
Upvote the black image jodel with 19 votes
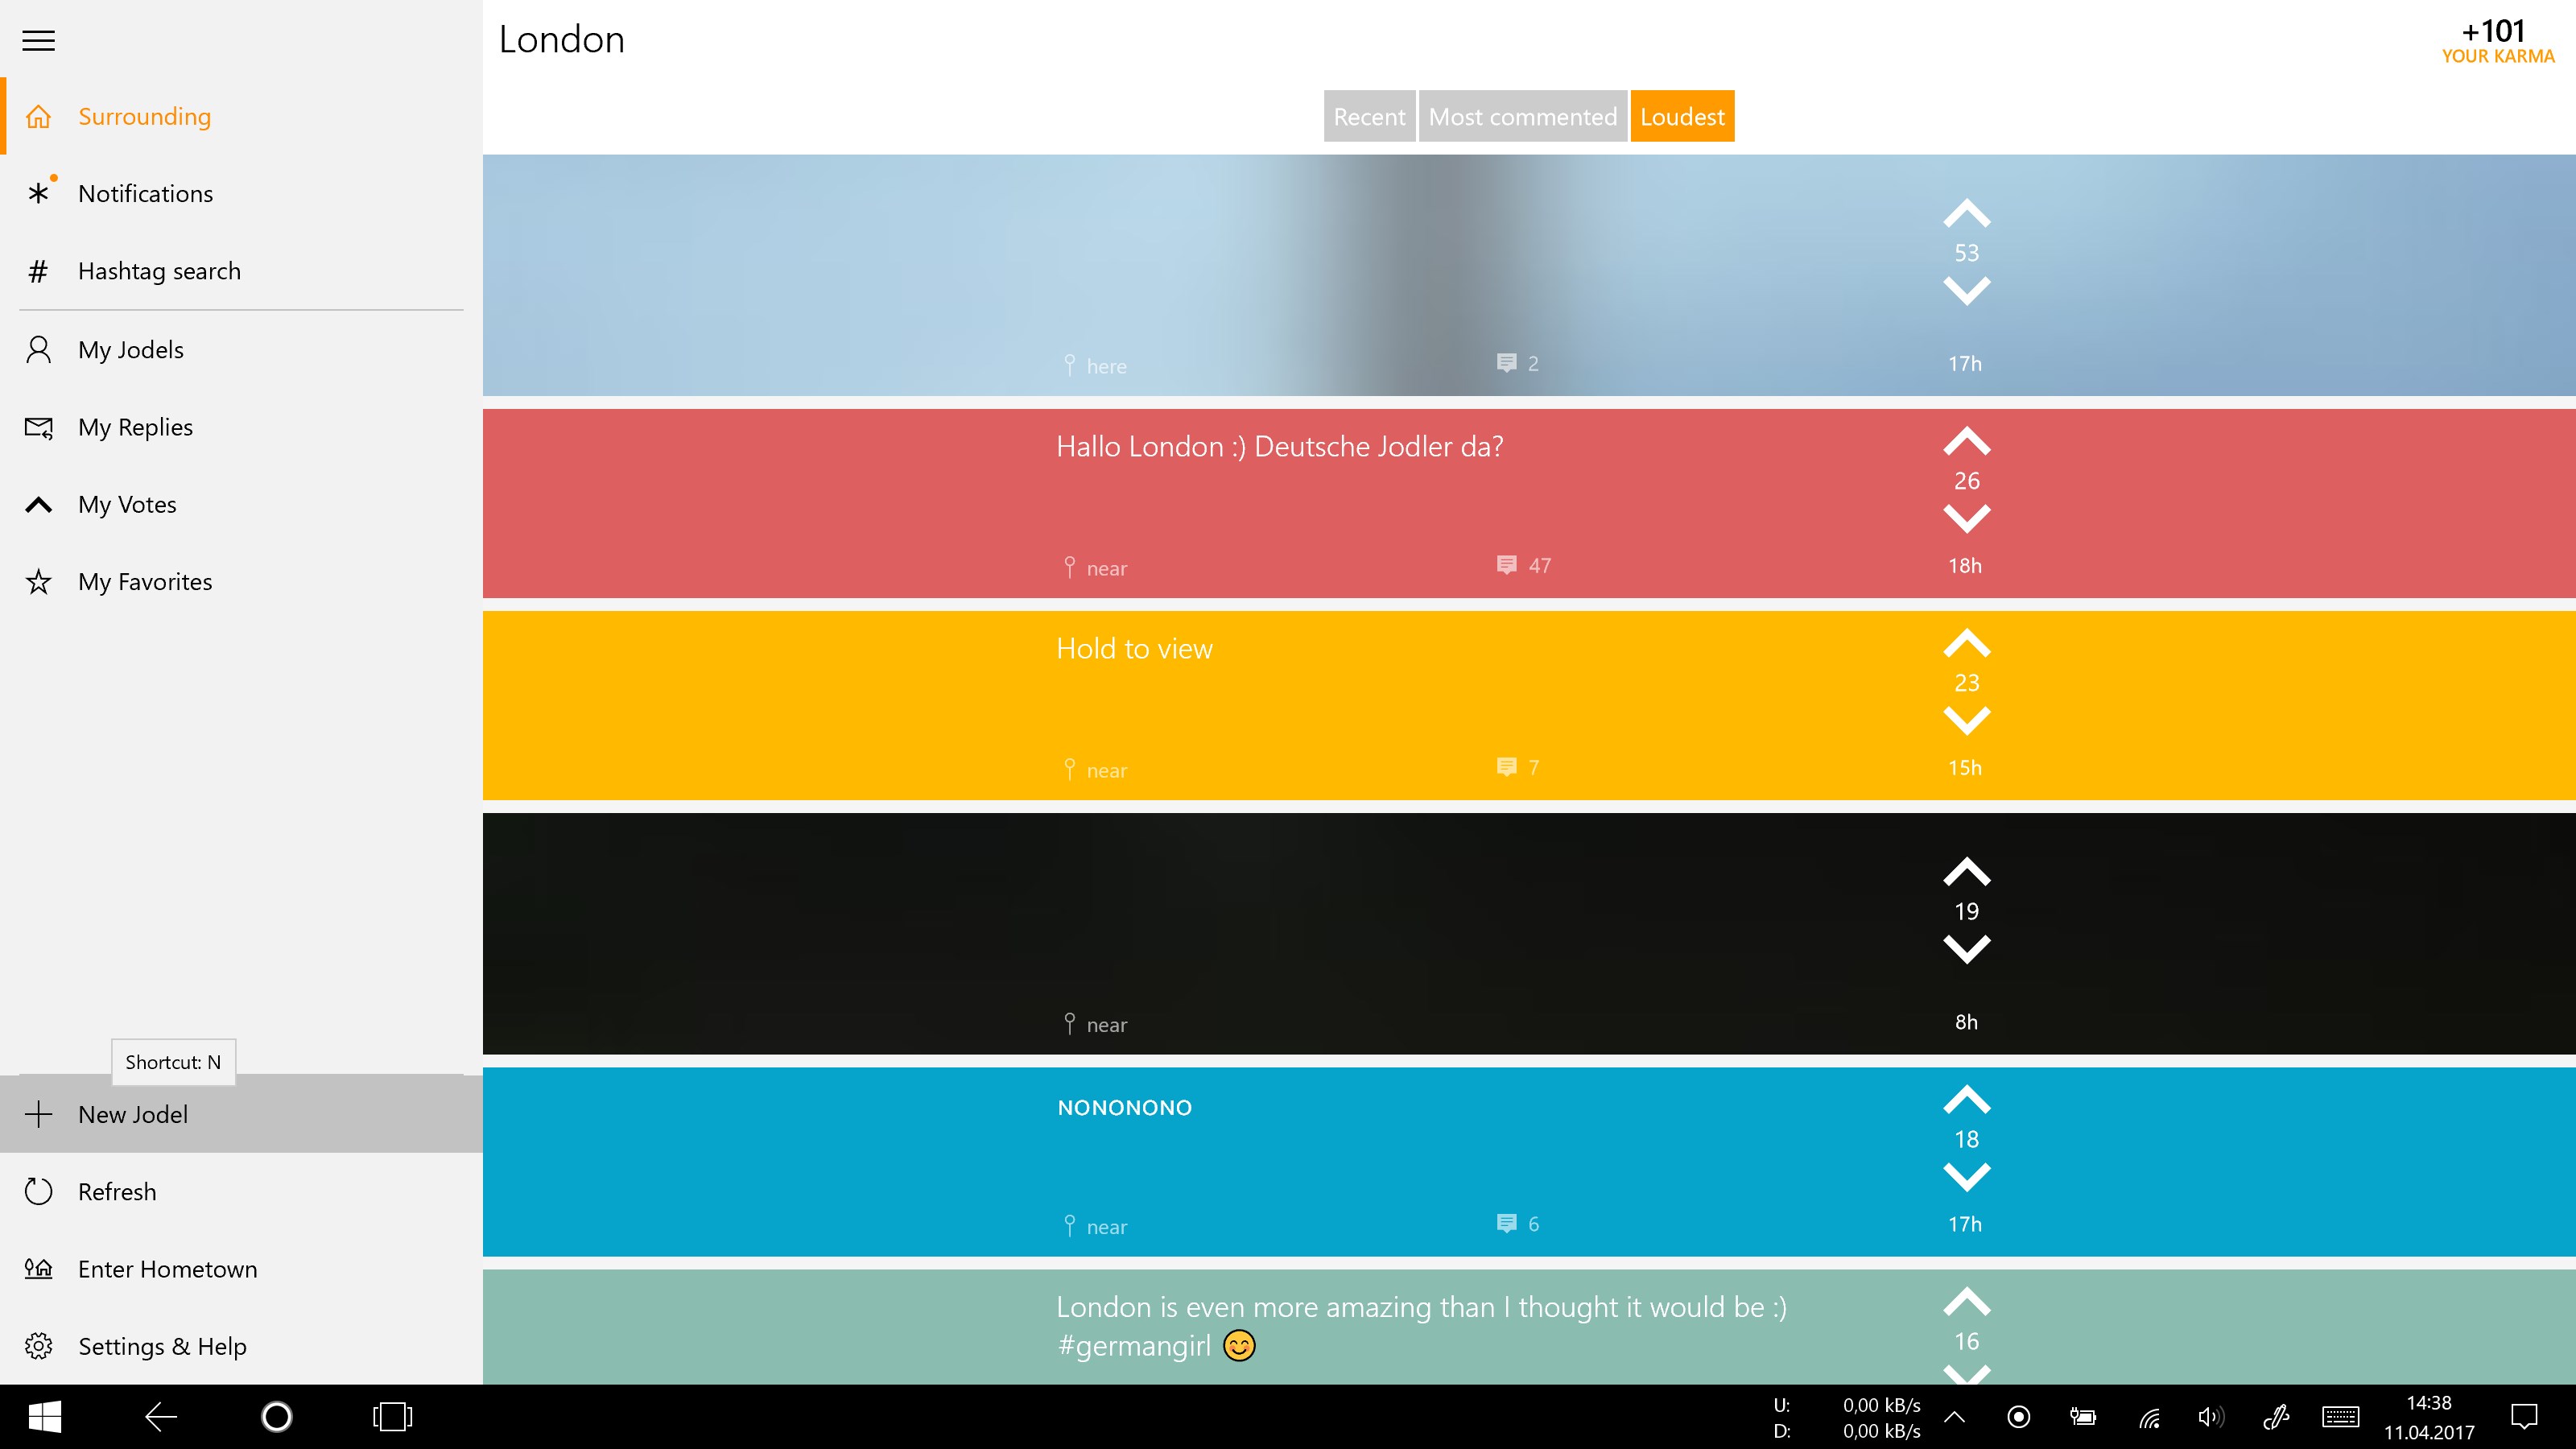pyautogui.click(x=1966, y=872)
